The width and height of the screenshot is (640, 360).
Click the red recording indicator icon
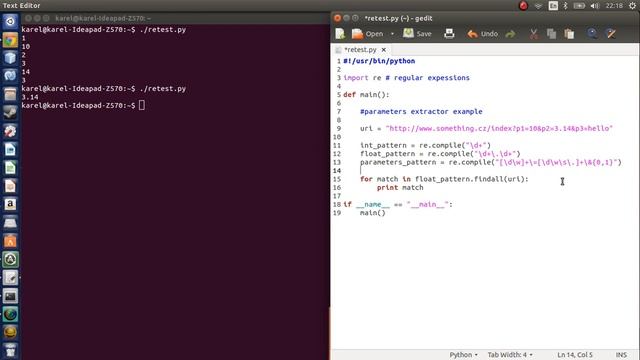523,6
